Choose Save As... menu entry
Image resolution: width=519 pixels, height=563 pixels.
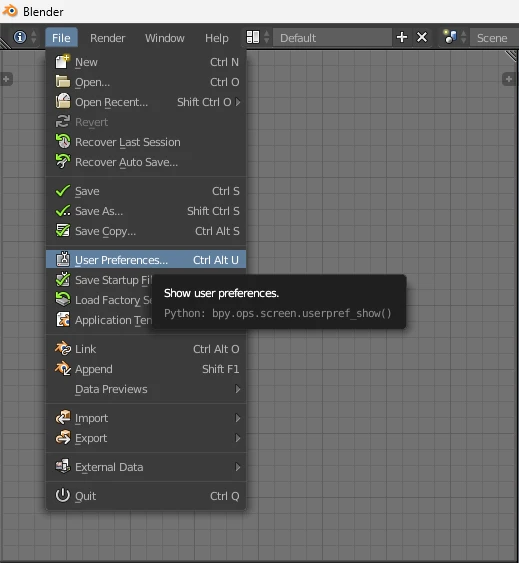click(146, 211)
